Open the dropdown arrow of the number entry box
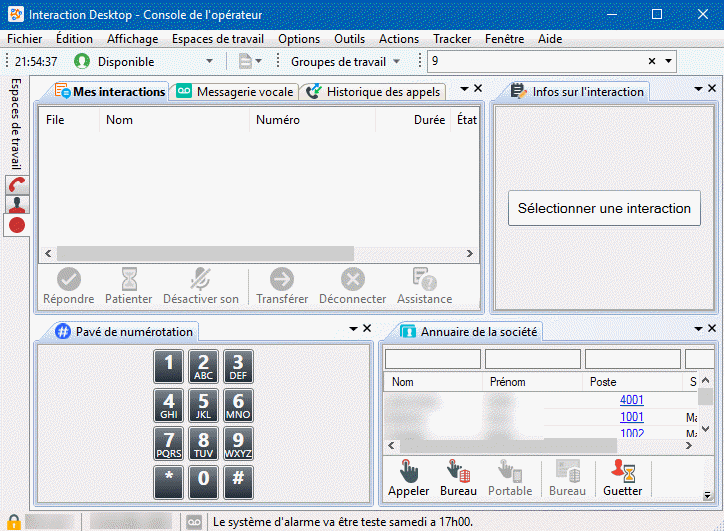The height and width of the screenshot is (531, 724). (668, 61)
